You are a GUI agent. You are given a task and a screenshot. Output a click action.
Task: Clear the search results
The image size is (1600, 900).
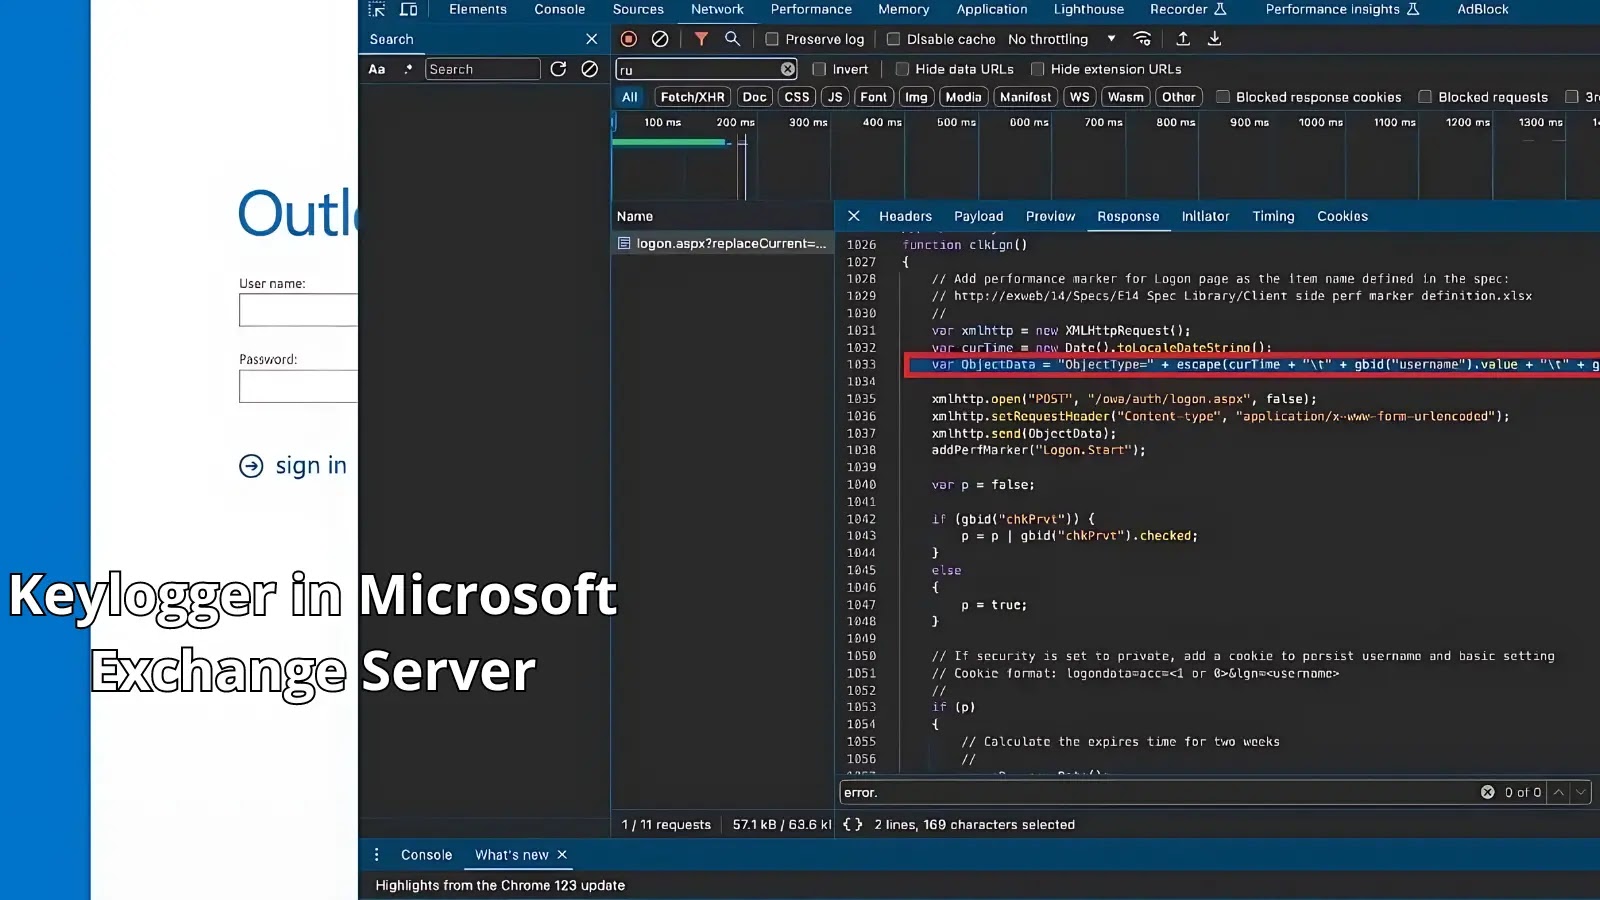click(x=590, y=69)
